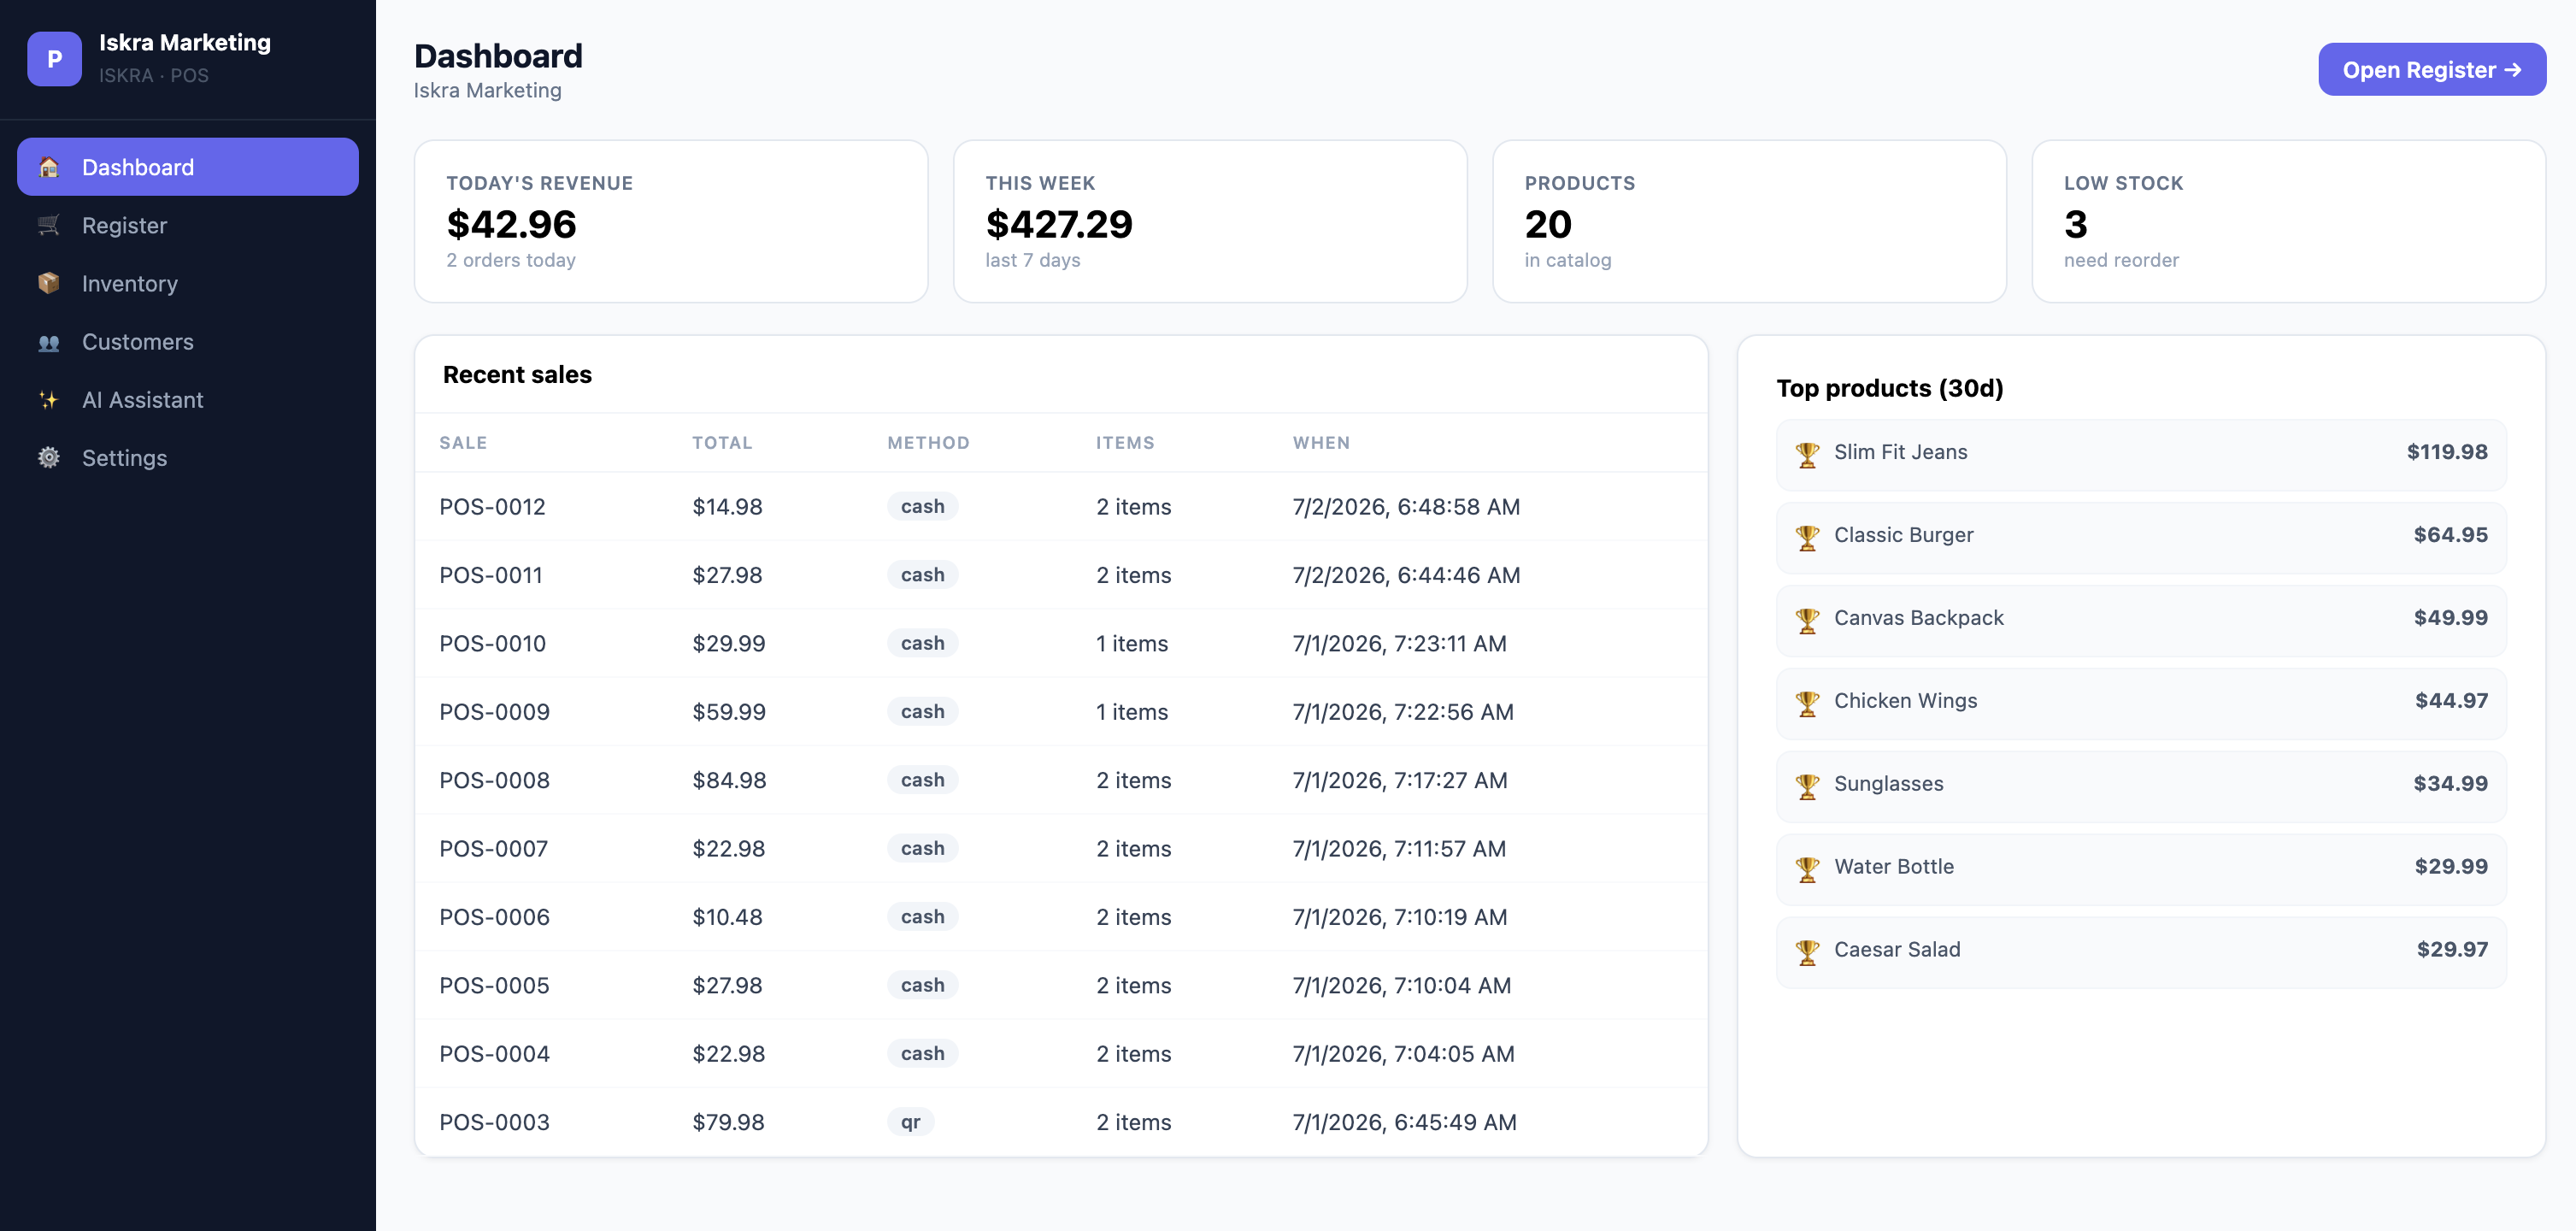Click the $29.97 amount for Caesar Salad
This screenshot has height=1231, width=2576.
[x=2452, y=950]
